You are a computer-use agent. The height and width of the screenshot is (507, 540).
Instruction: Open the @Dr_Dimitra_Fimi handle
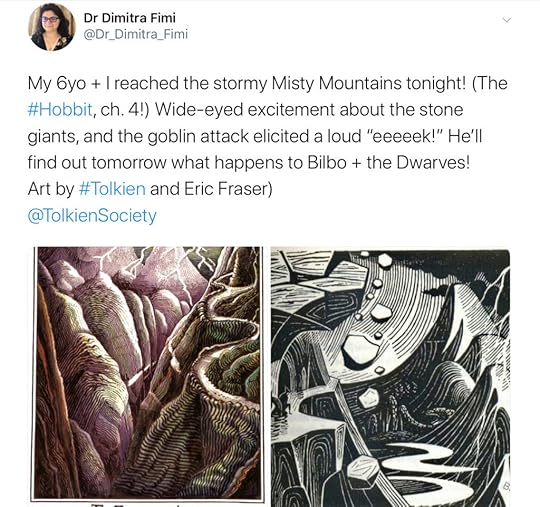pos(136,34)
